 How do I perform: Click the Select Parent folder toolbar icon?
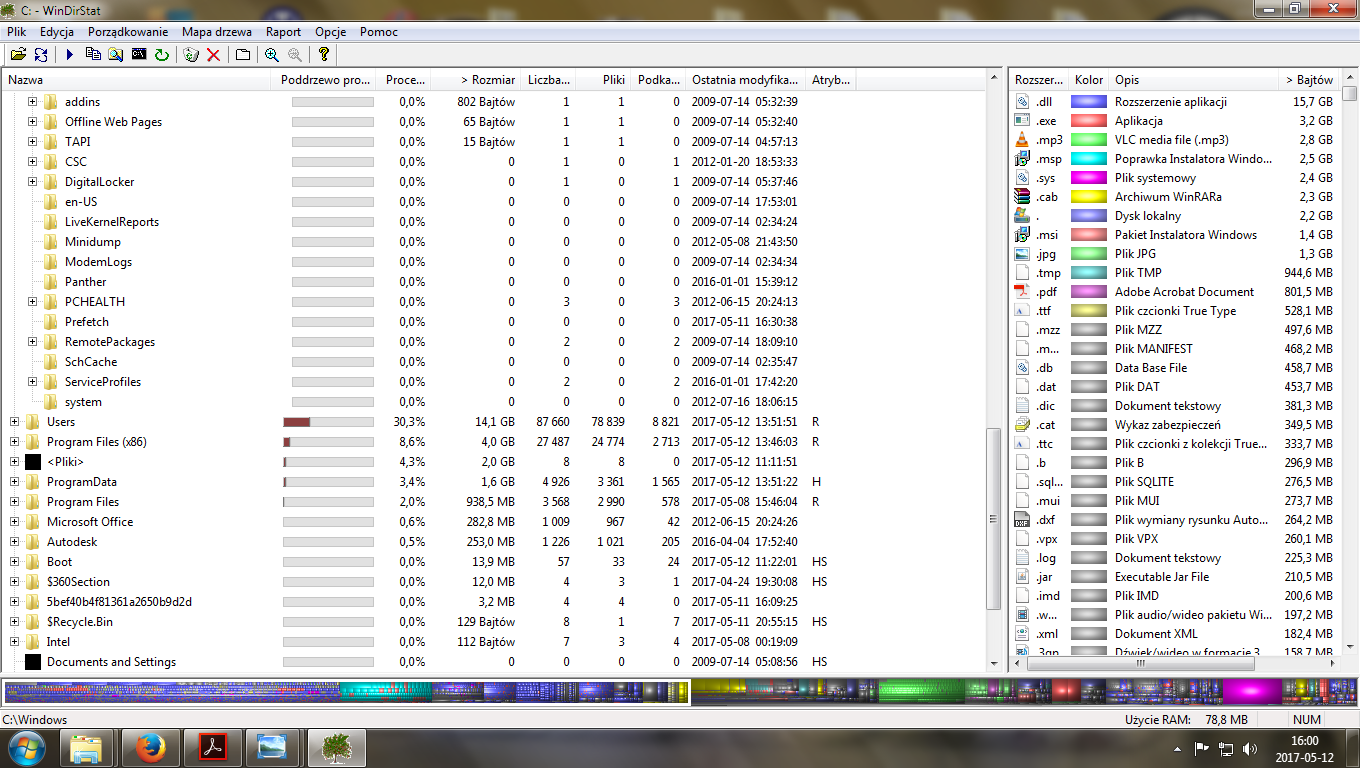(x=243, y=54)
